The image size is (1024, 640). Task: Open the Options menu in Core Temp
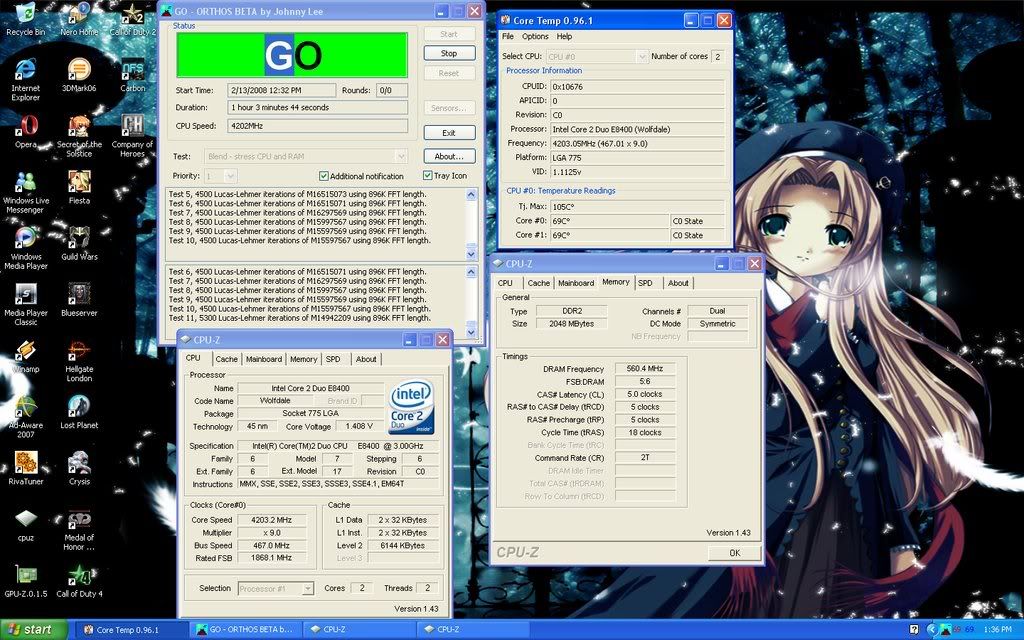click(535, 36)
